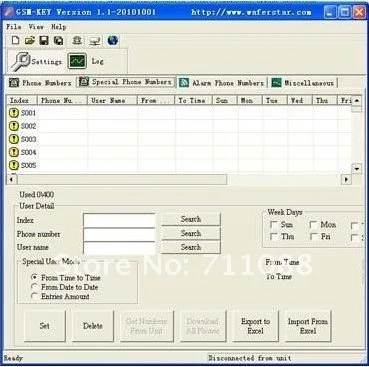The image size is (369, 367).
Task: Save using the floppy disk icon
Action: click(44, 41)
